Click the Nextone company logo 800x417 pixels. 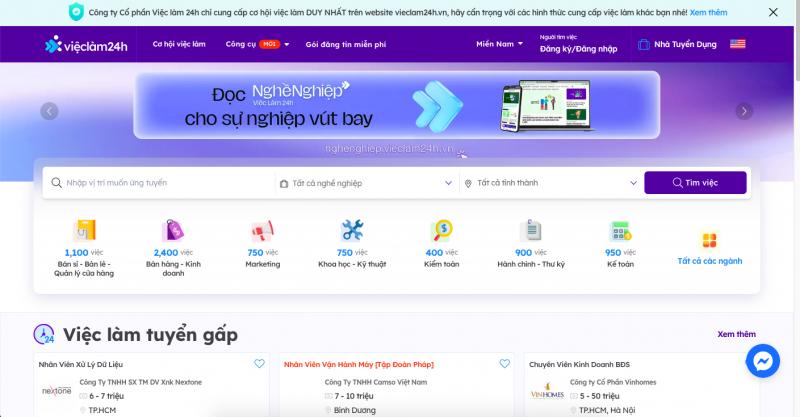(57, 391)
